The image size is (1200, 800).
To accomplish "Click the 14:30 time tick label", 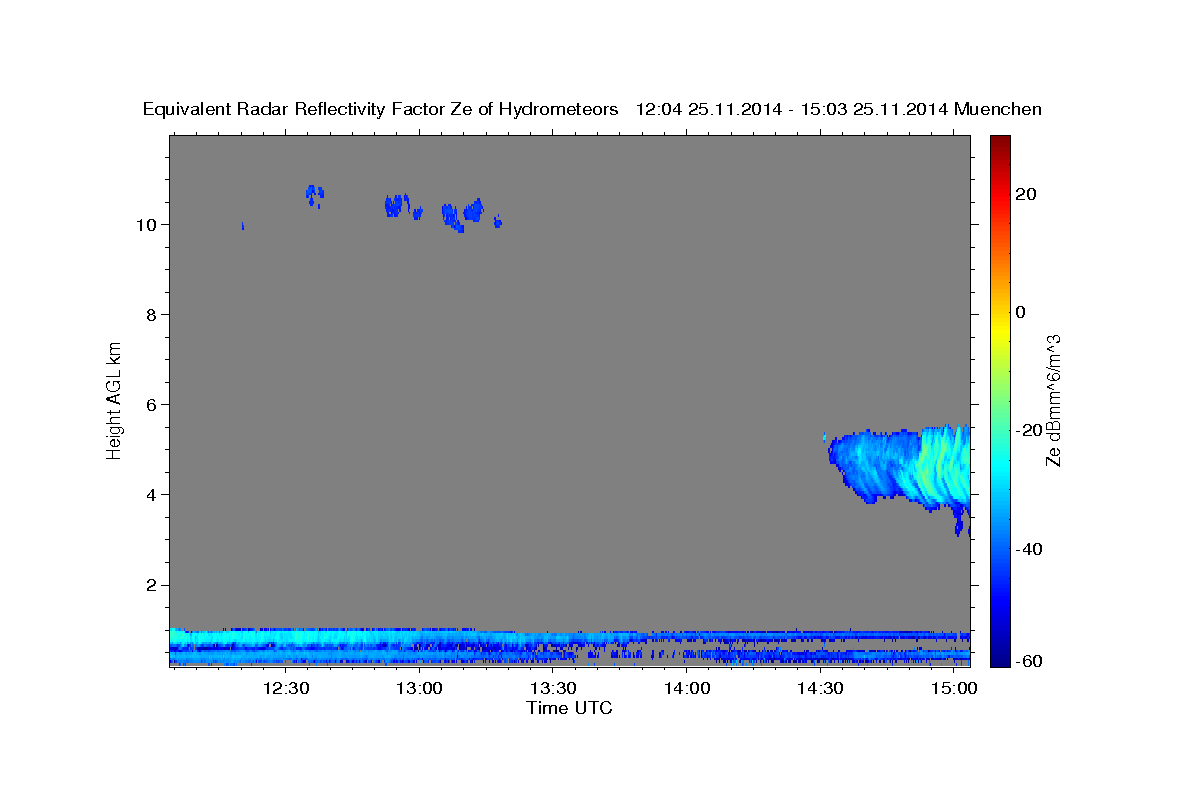I will [820, 688].
